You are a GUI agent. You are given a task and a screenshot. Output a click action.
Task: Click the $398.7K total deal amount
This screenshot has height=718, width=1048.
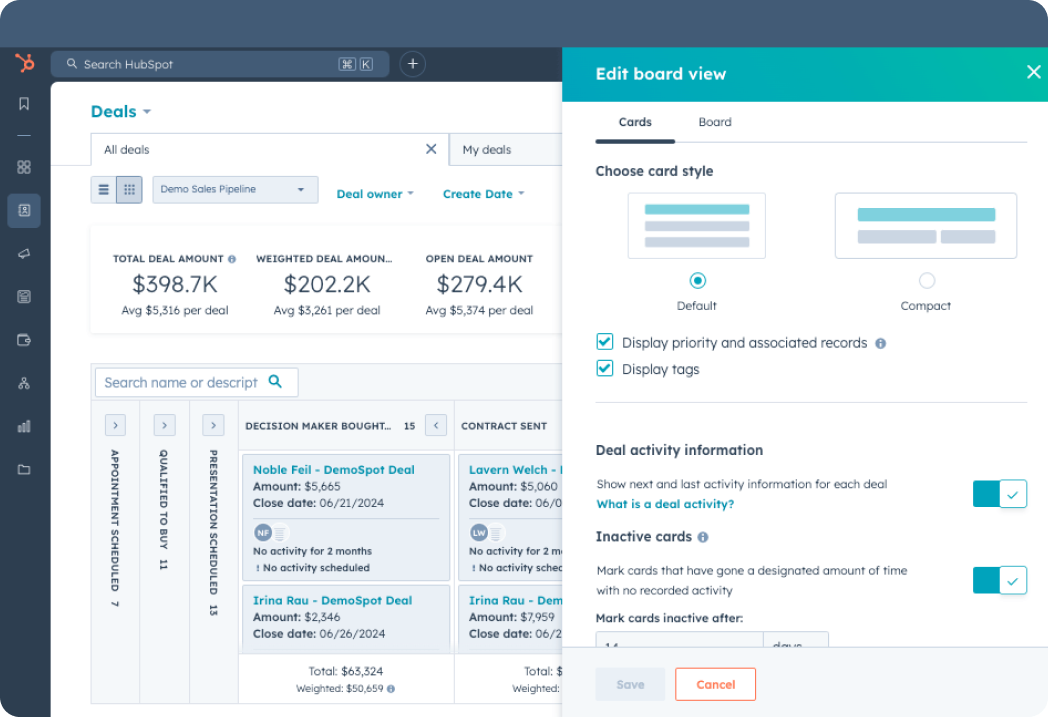175,285
